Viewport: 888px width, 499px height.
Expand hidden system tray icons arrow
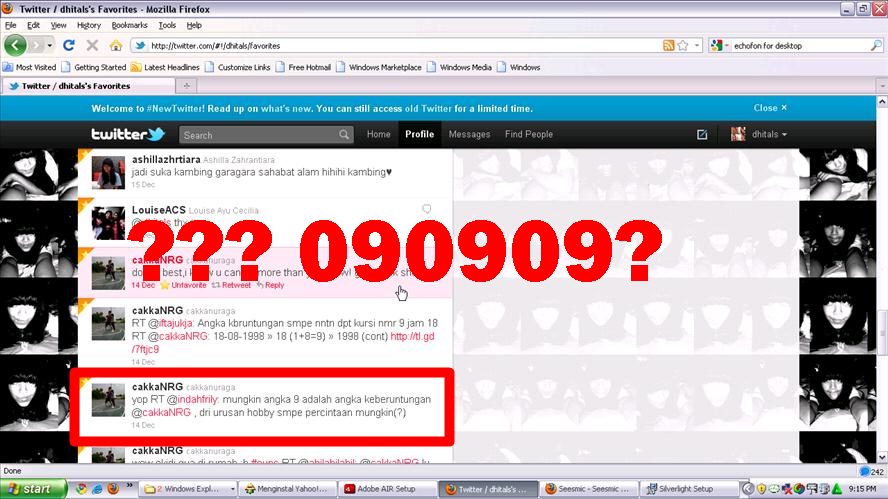pyautogui.click(x=748, y=488)
